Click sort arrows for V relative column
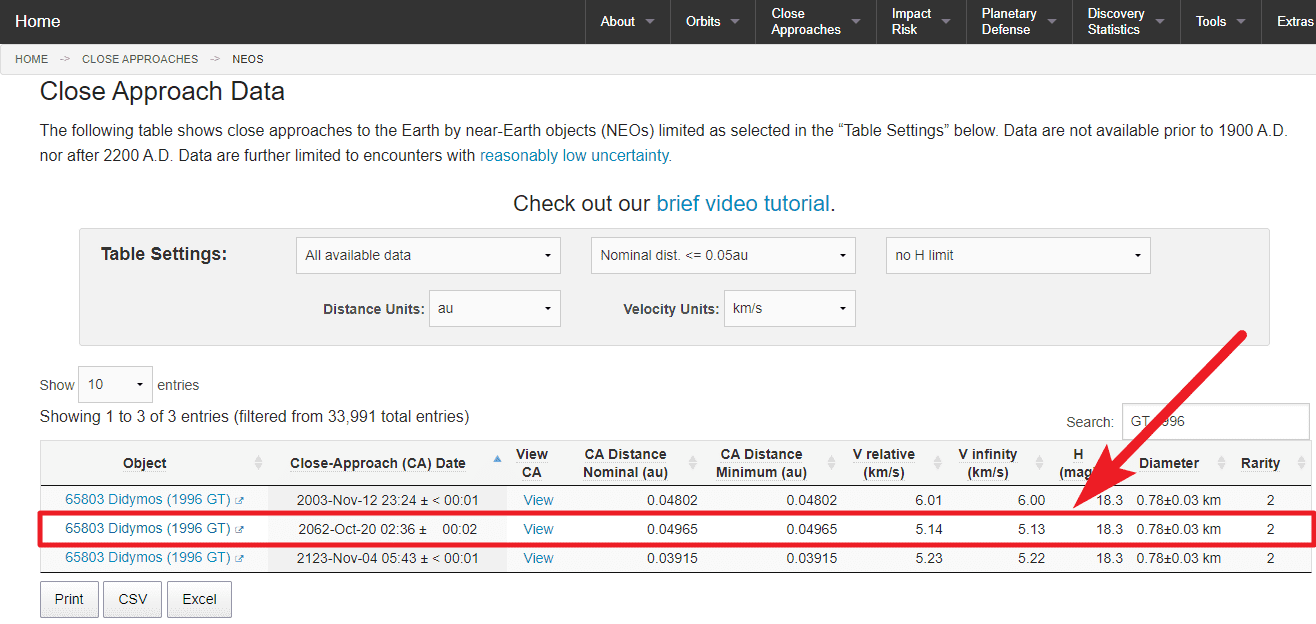Image resolution: width=1316 pixels, height=624 pixels. point(937,463)
